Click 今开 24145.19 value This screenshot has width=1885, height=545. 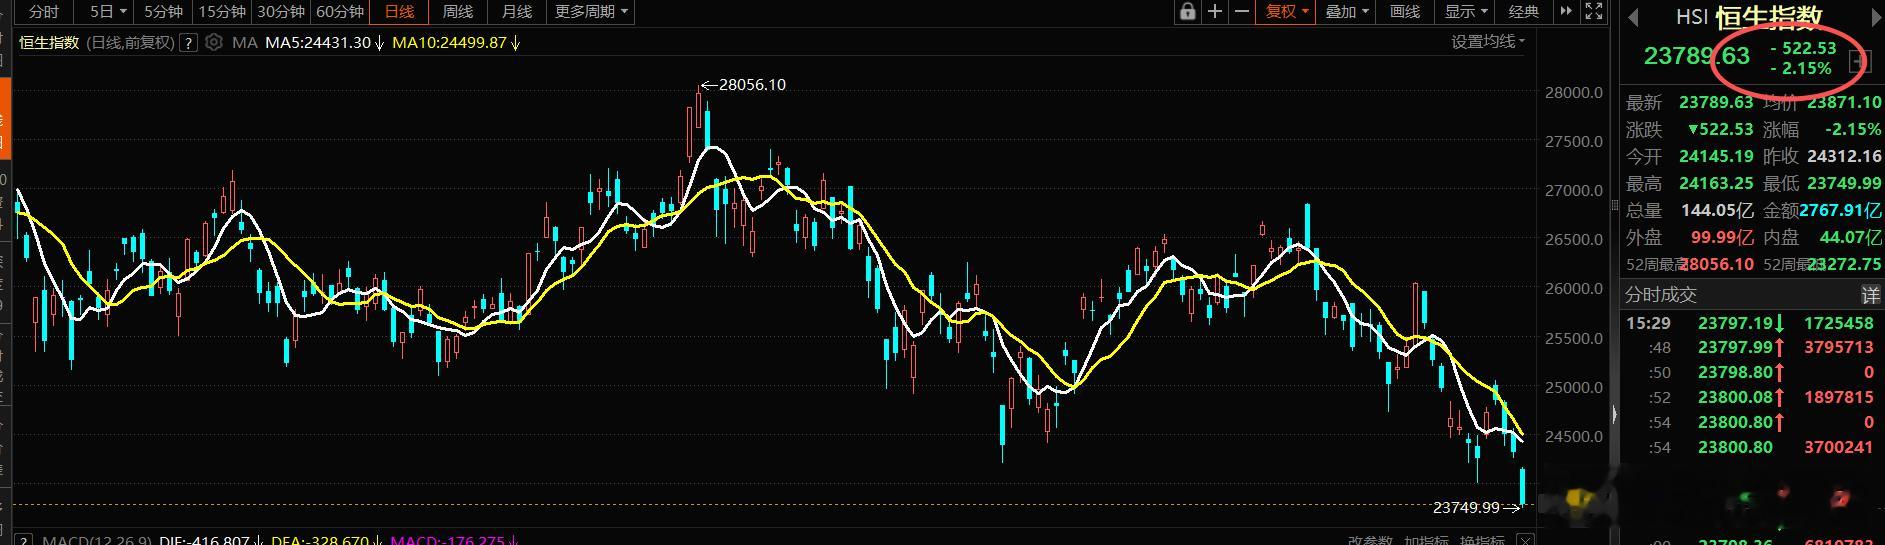coord(1716,157)
